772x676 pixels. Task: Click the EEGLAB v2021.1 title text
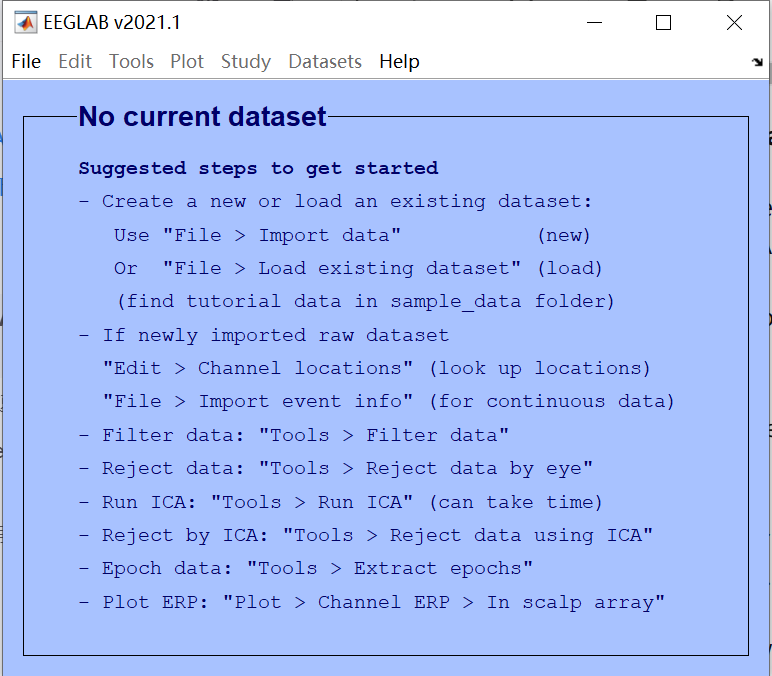[x=112, y=23]
